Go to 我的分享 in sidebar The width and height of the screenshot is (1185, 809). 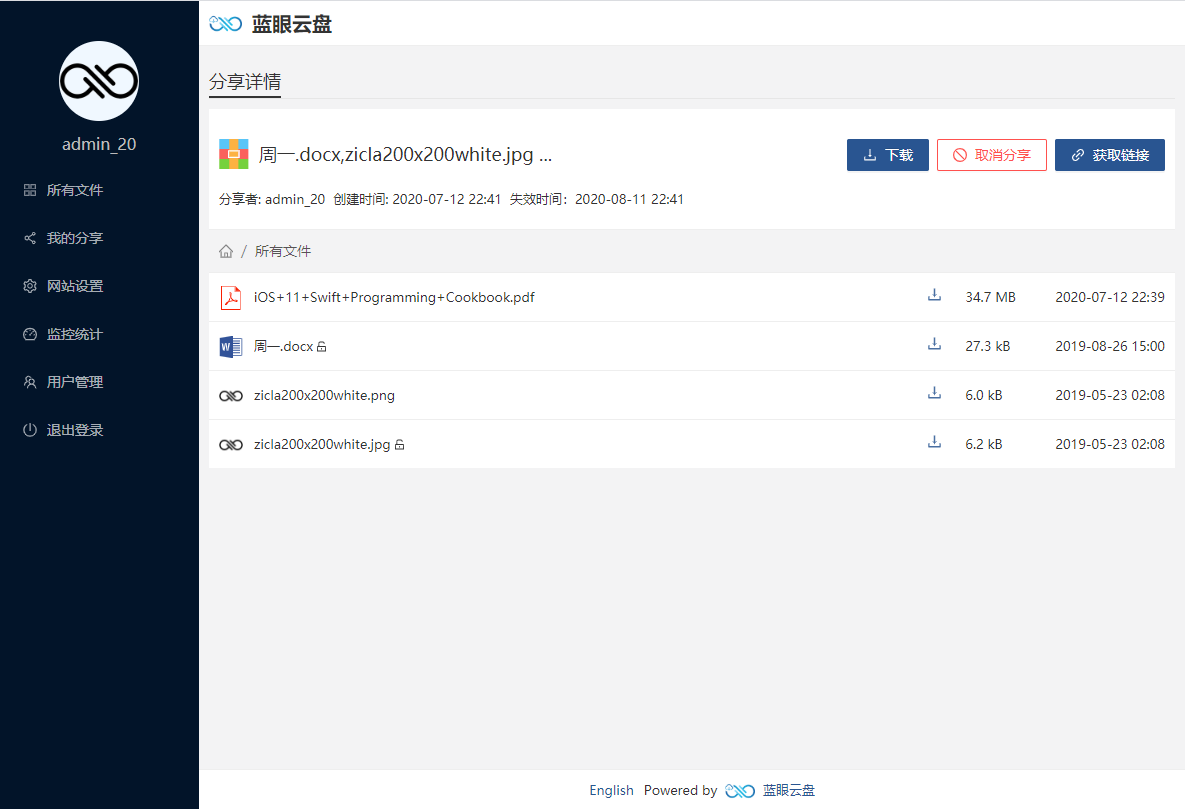click(75, 238)
